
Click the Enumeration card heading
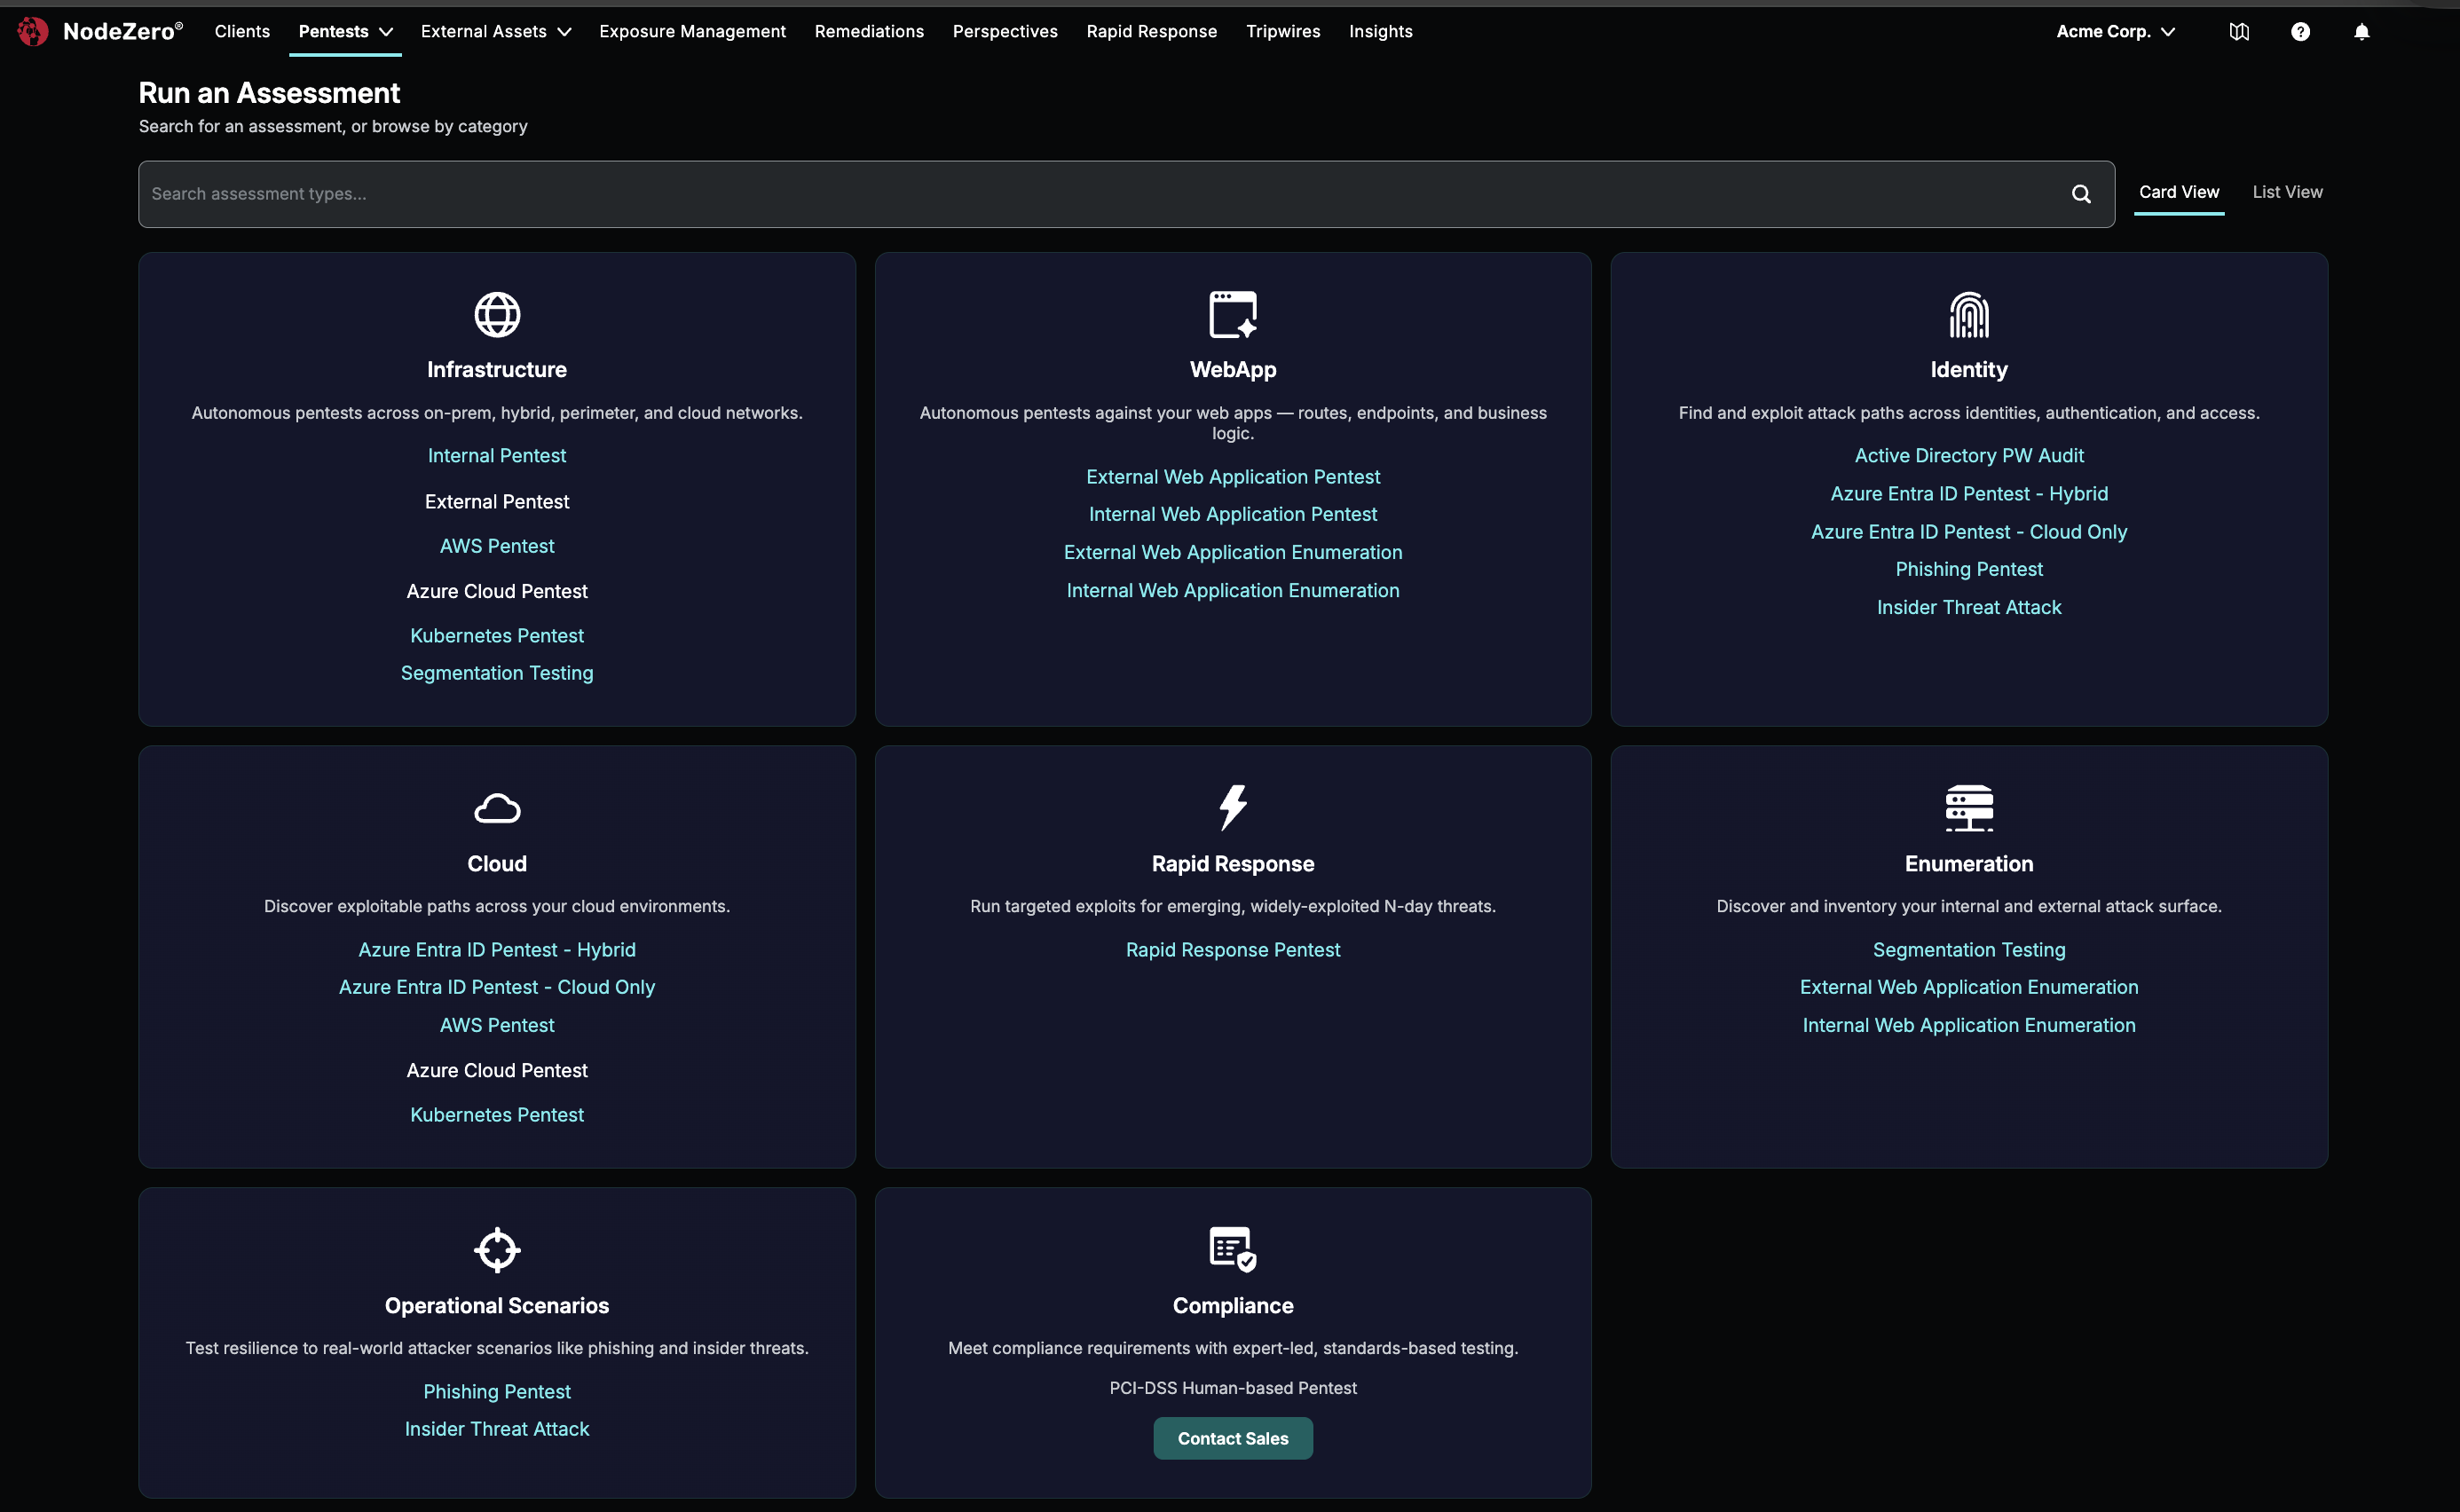click(1969, 864)
